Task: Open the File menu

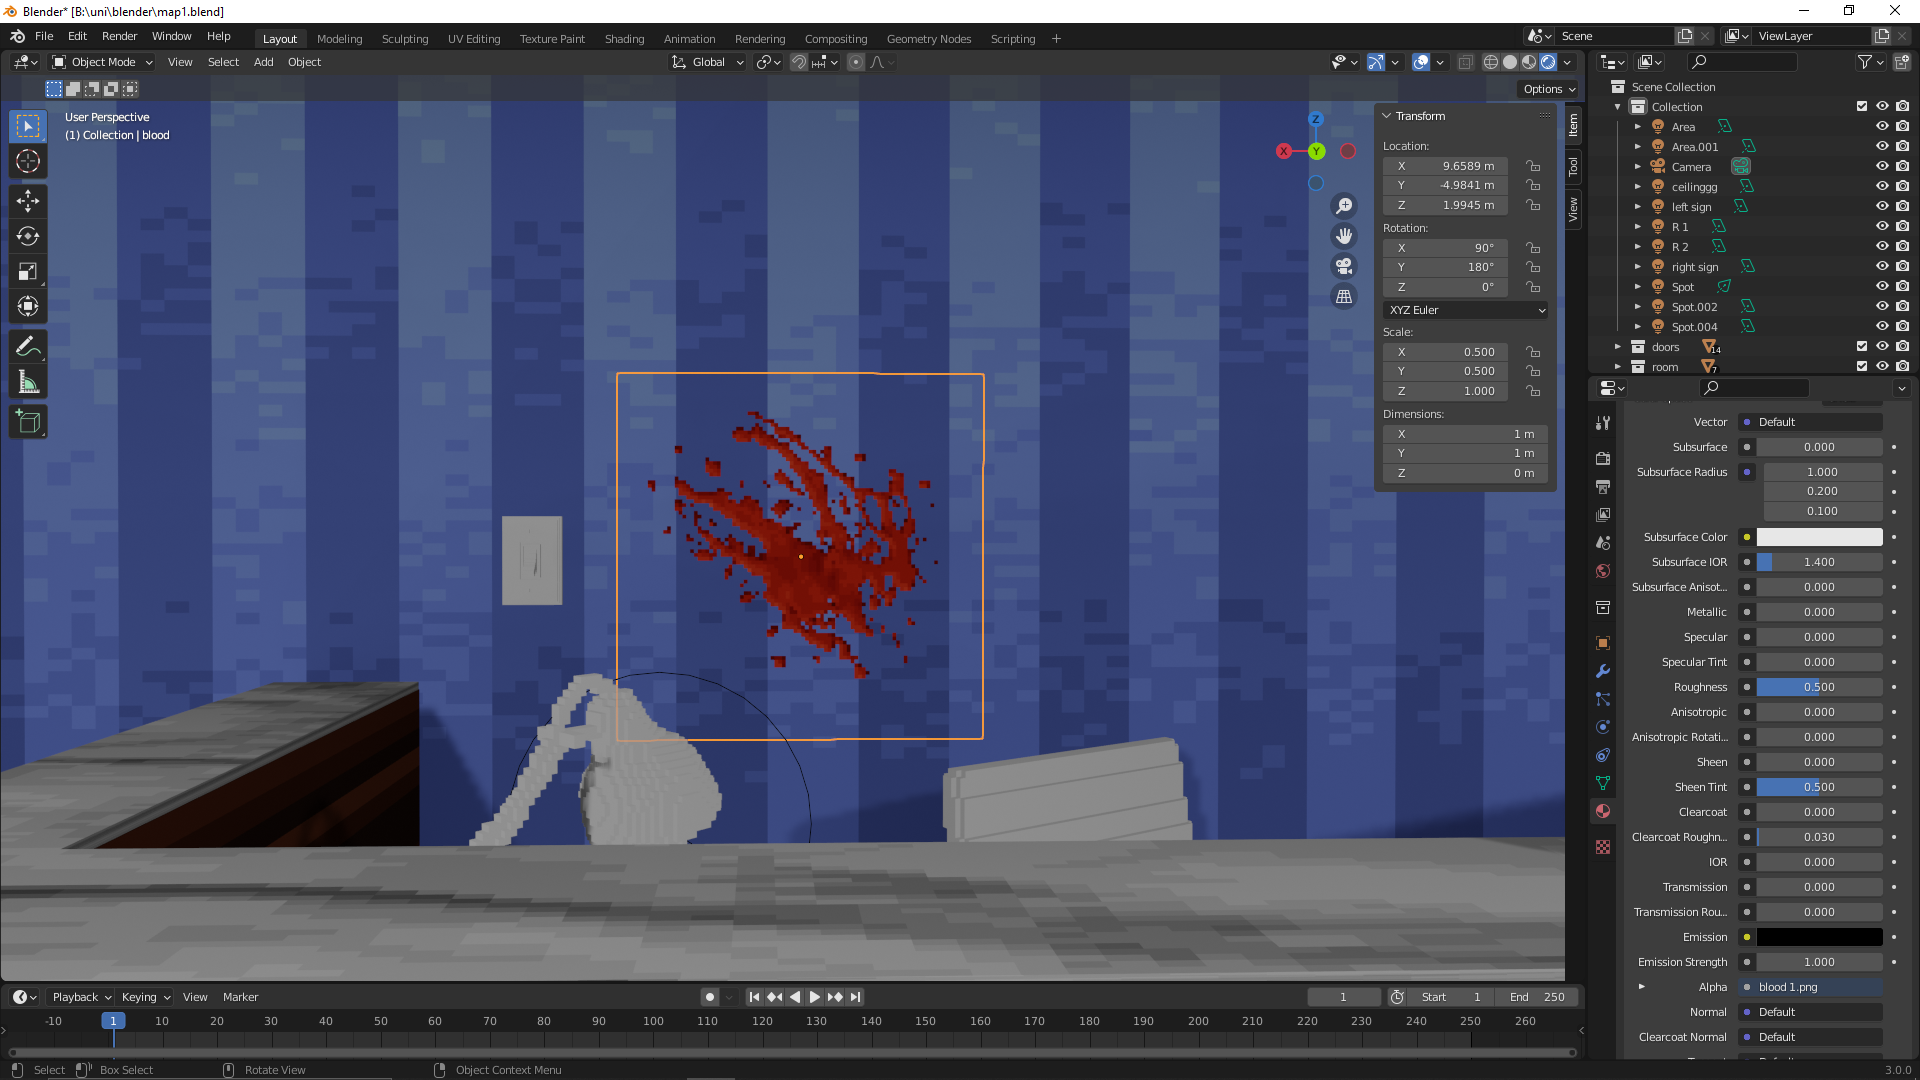Action: coord(44,36)
